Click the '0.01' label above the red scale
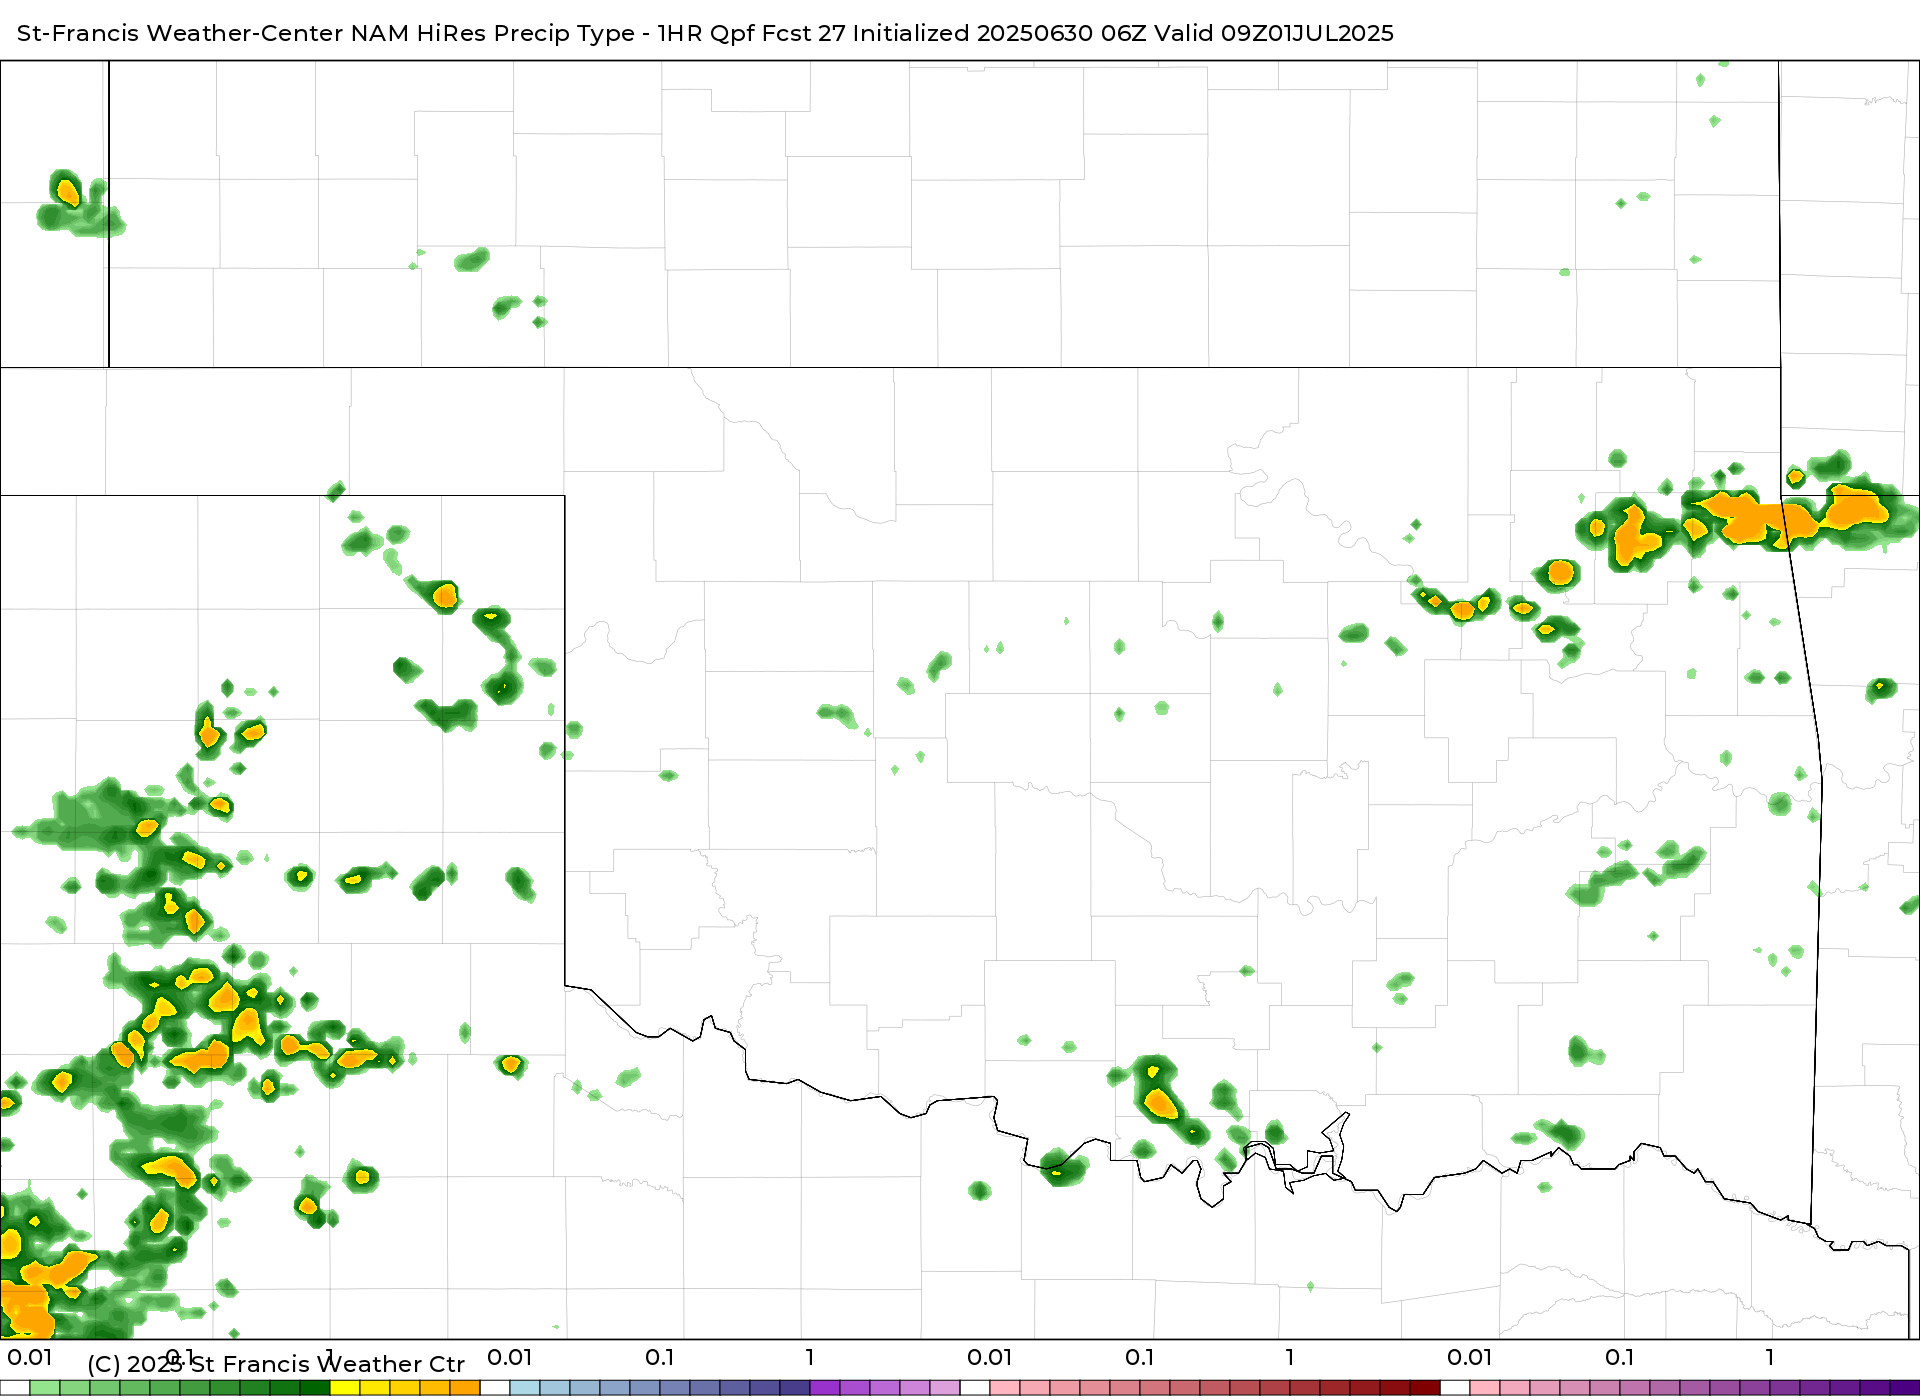Image resolution: width=1920 pixels, height=1400 pixels. pos(990,1357)
